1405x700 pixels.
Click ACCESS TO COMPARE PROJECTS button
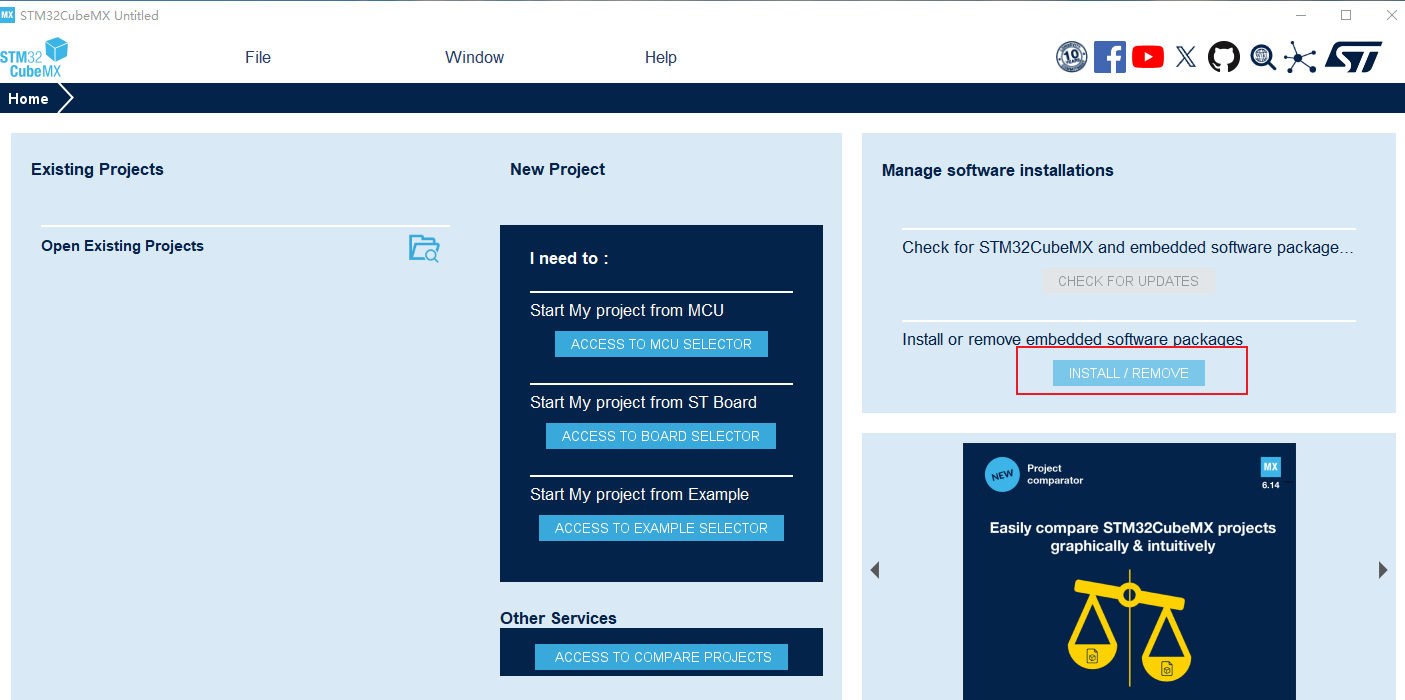coord(661,657)
